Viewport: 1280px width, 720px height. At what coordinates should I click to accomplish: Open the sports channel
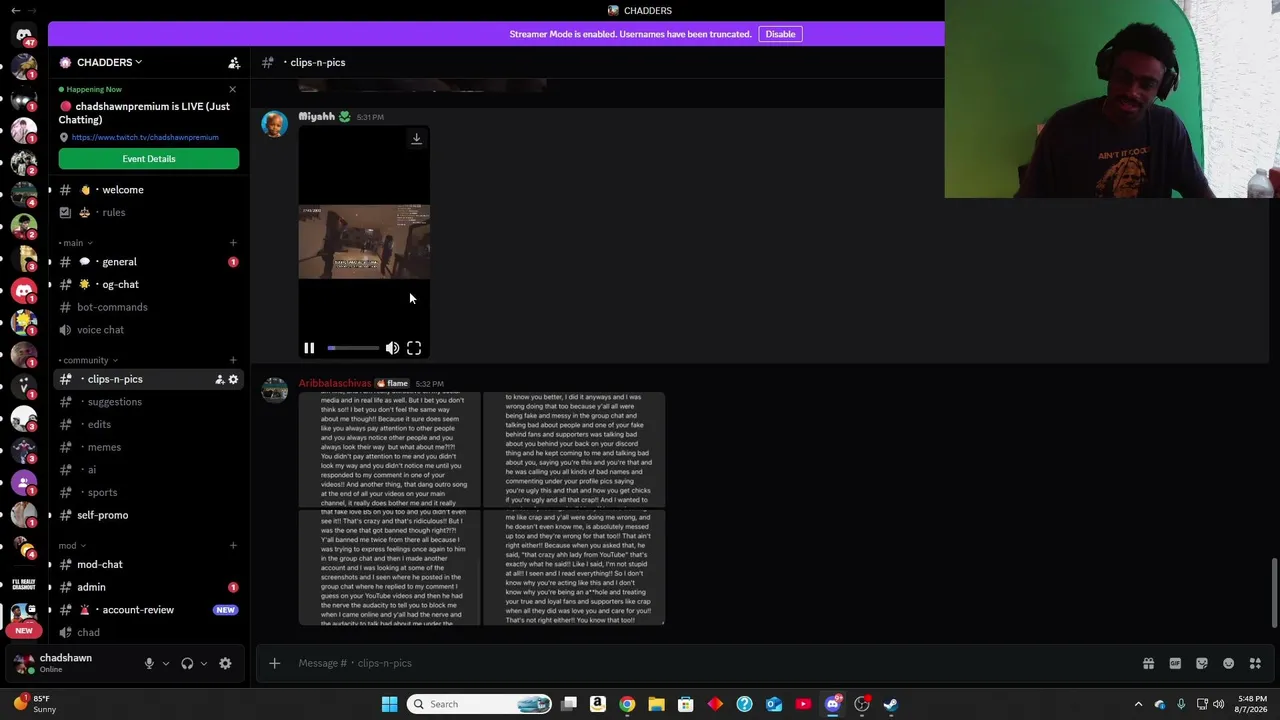148,492
